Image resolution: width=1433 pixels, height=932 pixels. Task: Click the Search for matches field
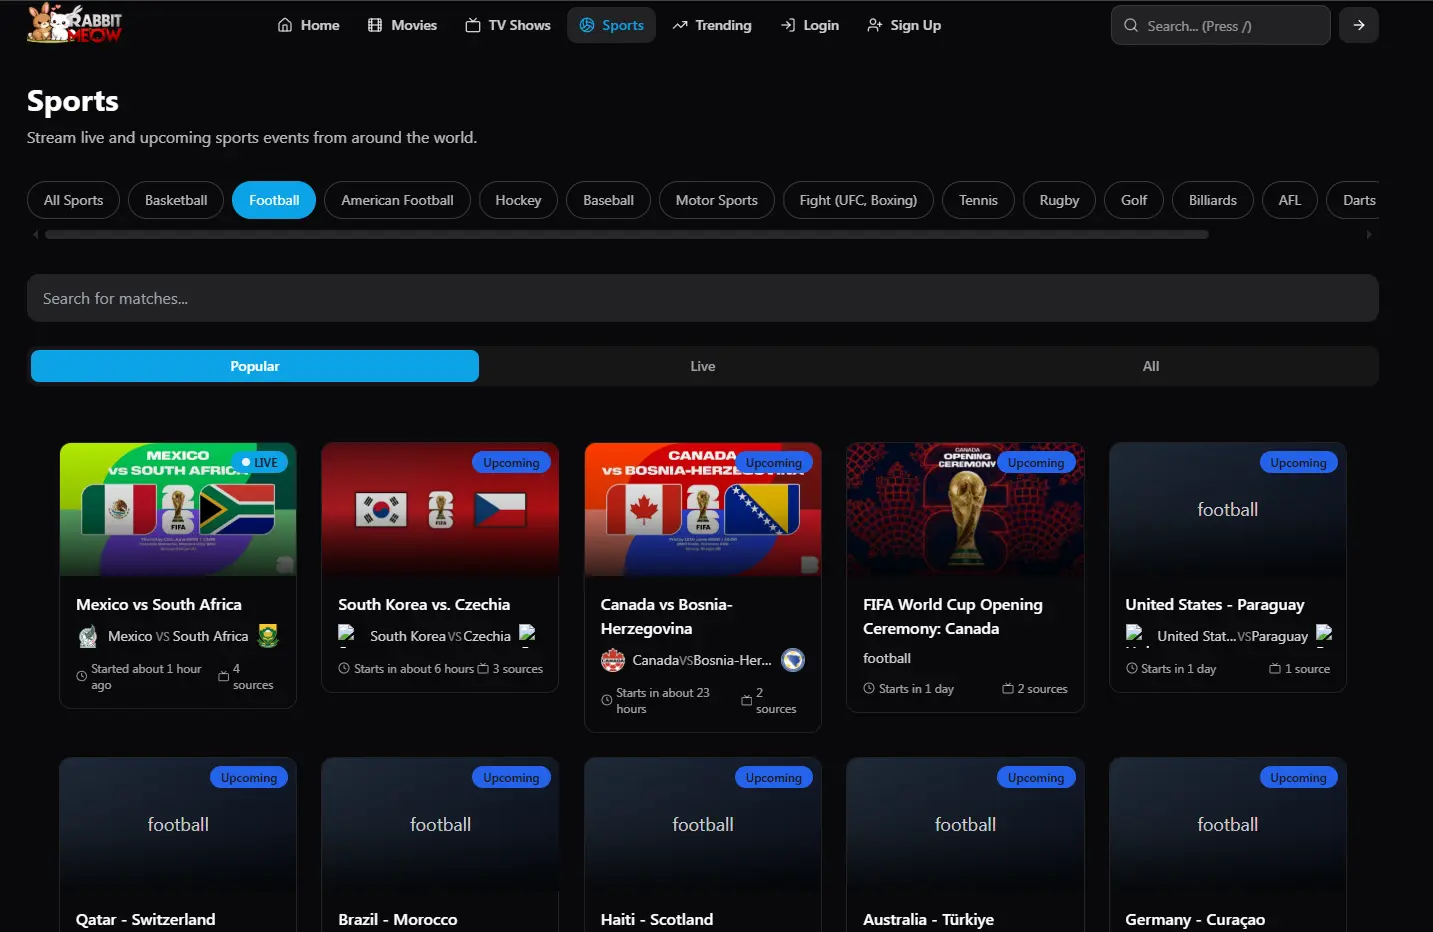click(703, 298)
